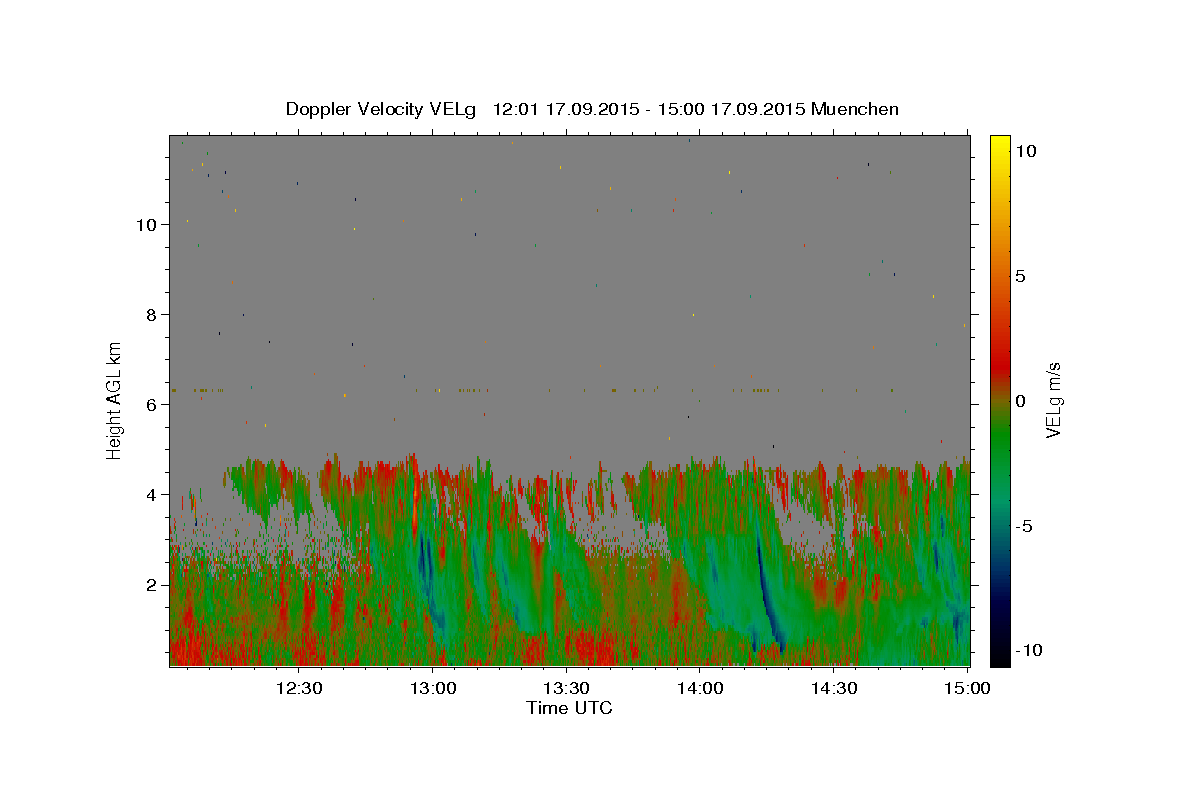Click the "Muenchen" location in the title
Viewport: 1200px width, 800px height.
pyautogui.click(x=855, y=109)
